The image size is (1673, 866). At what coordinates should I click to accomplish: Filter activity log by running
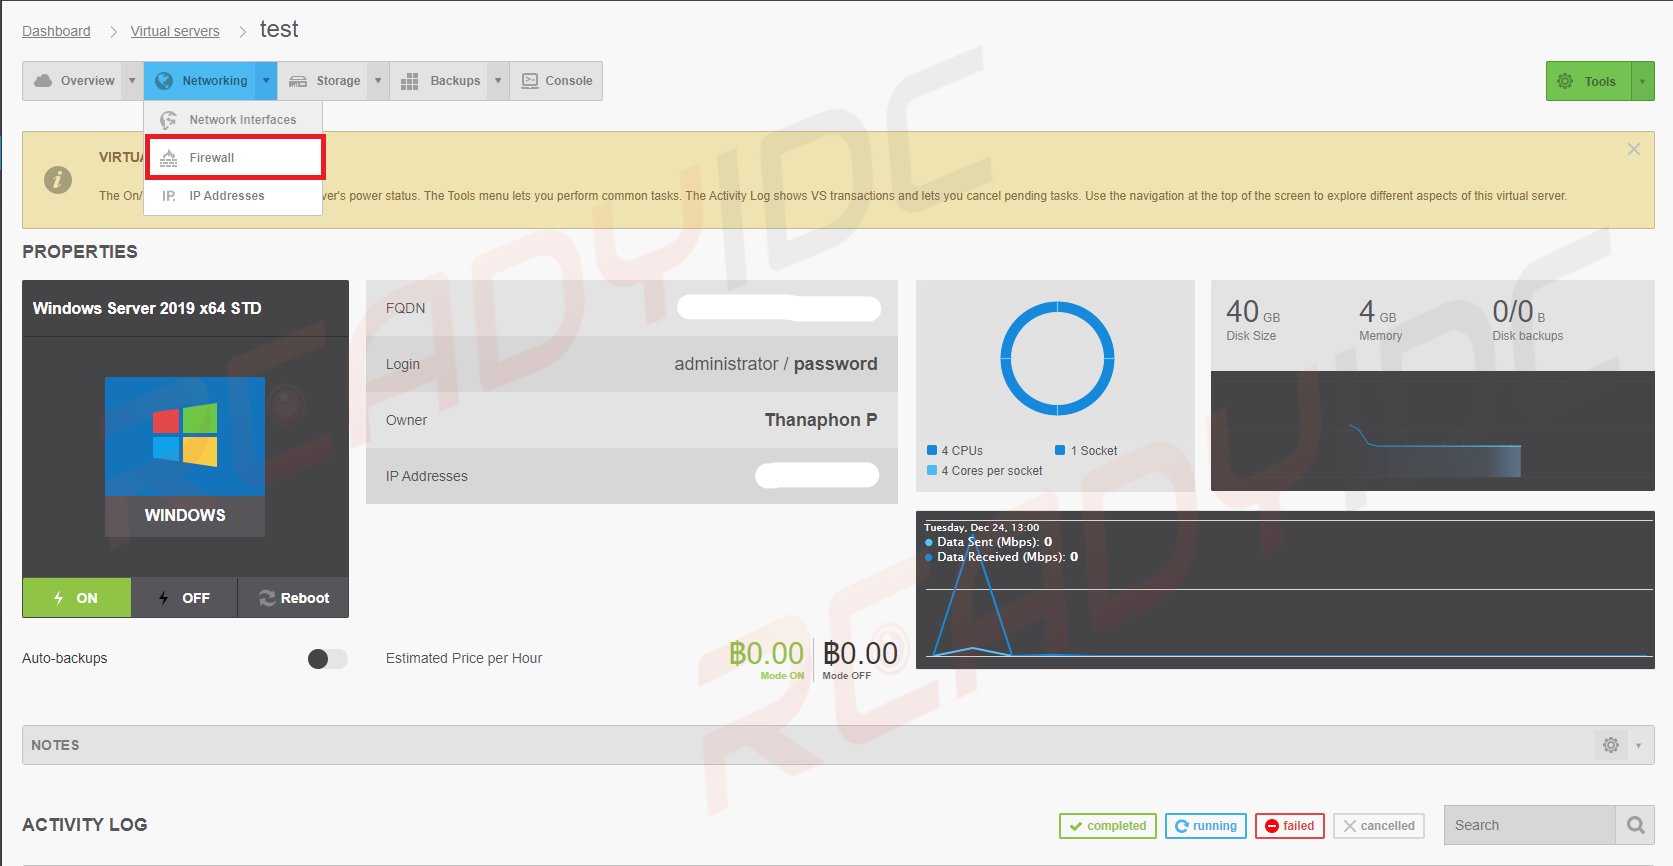pos(1206,826)
